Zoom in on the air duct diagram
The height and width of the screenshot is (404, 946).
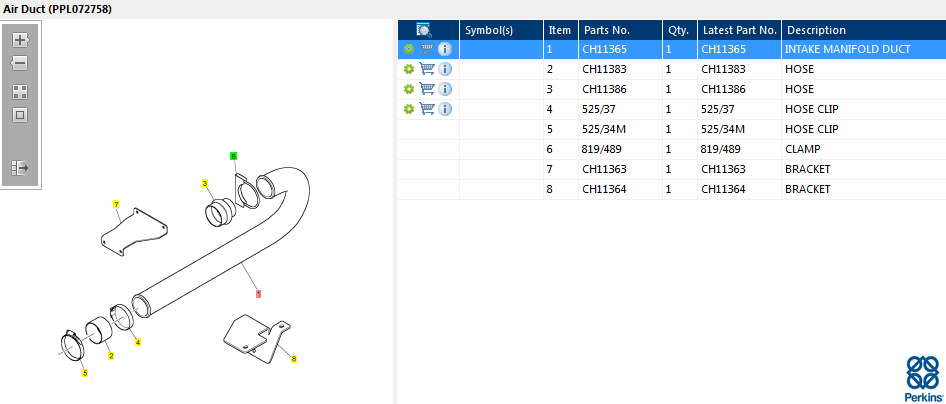point(21,40)
